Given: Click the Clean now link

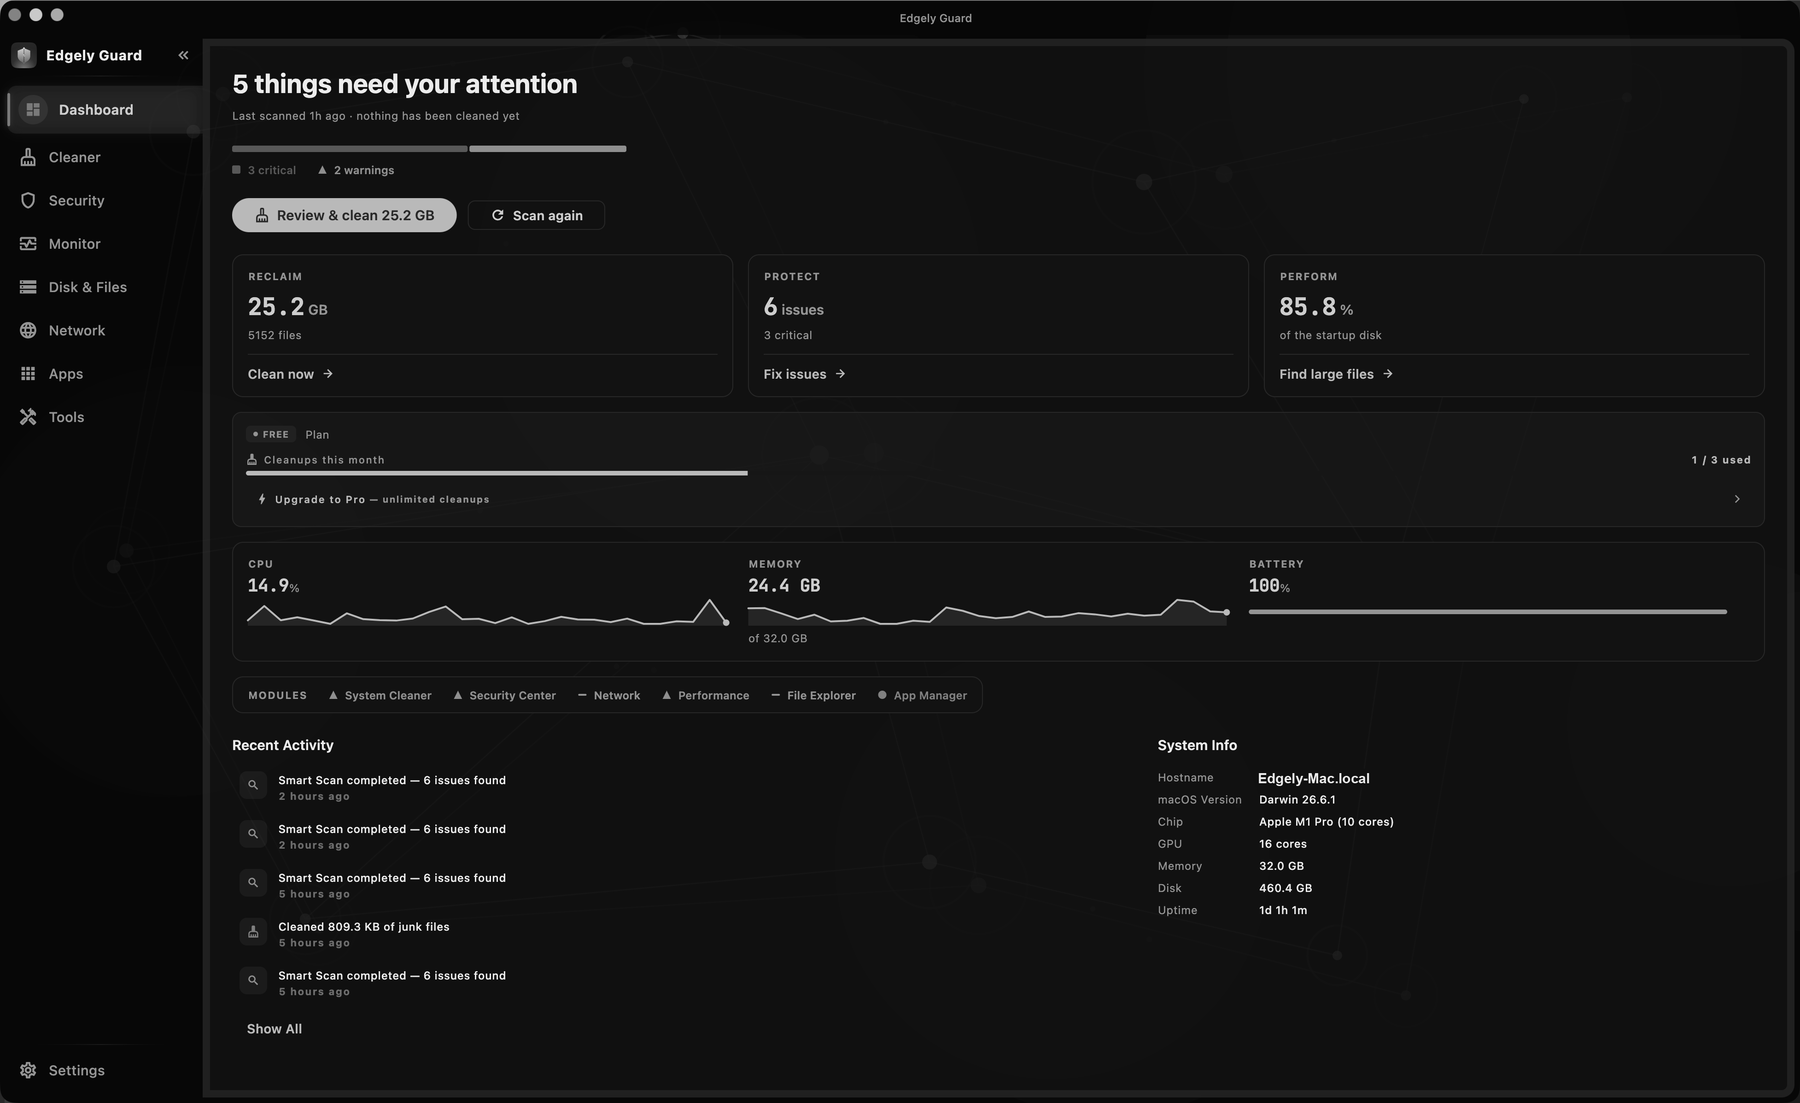Looking at the screenshot, I should [x=290, y=374].
